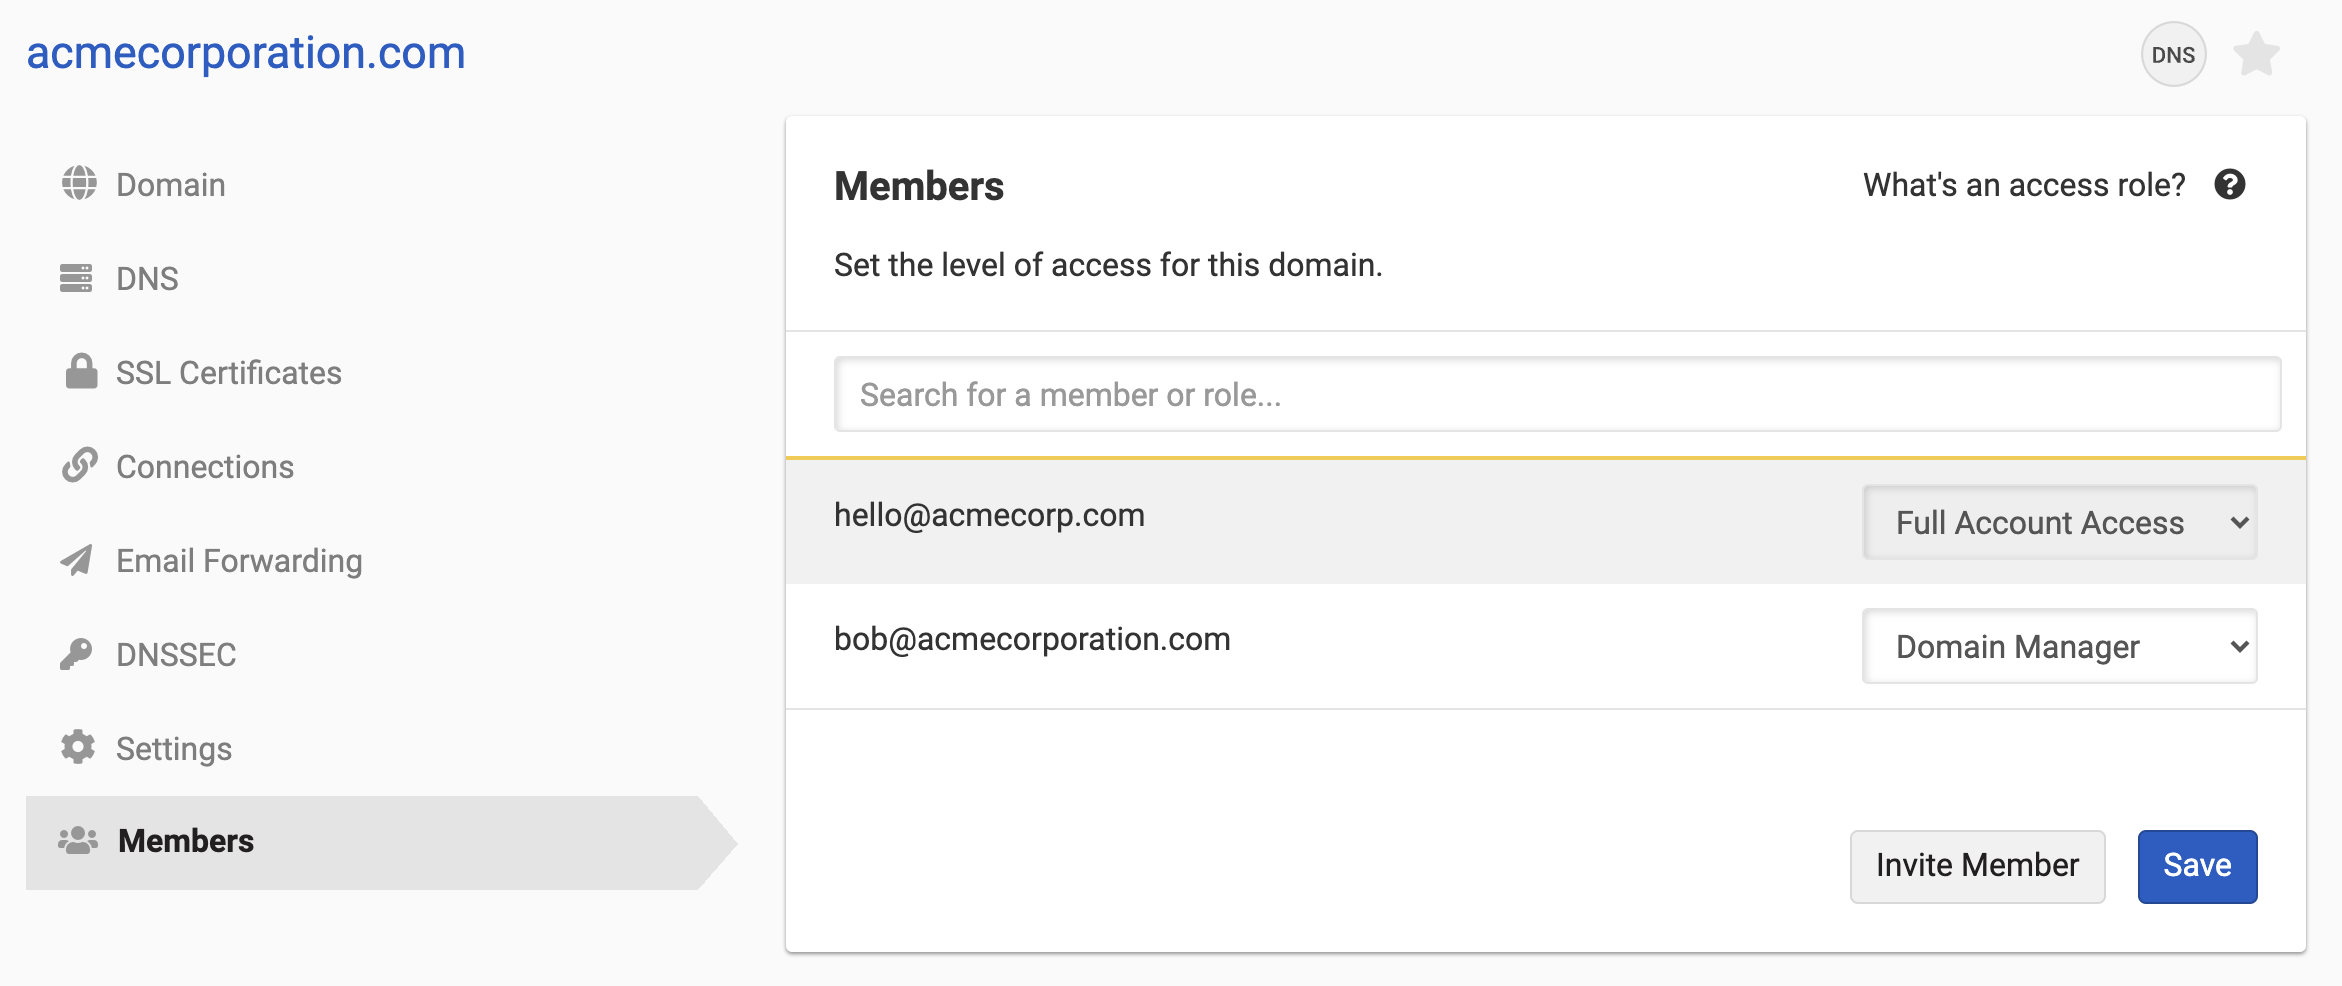Open the Members sidebar section
Screen dimensions: 2342x986
pyautogui.click(x=186, y=841)
